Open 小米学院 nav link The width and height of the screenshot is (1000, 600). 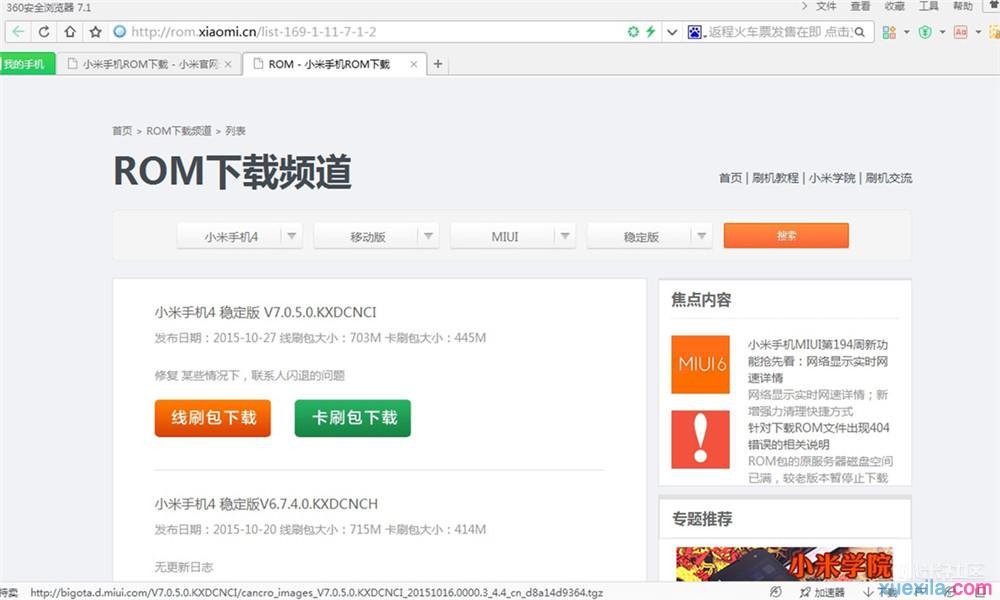pyautogui.click(x=832, y=178)
